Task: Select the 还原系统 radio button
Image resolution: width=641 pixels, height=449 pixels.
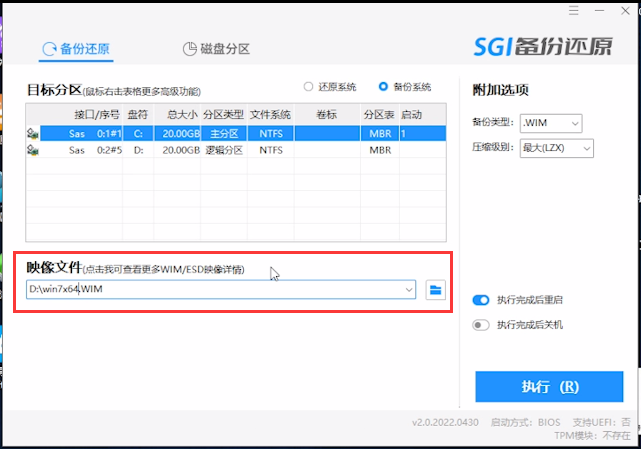Action: click(308, 87)
